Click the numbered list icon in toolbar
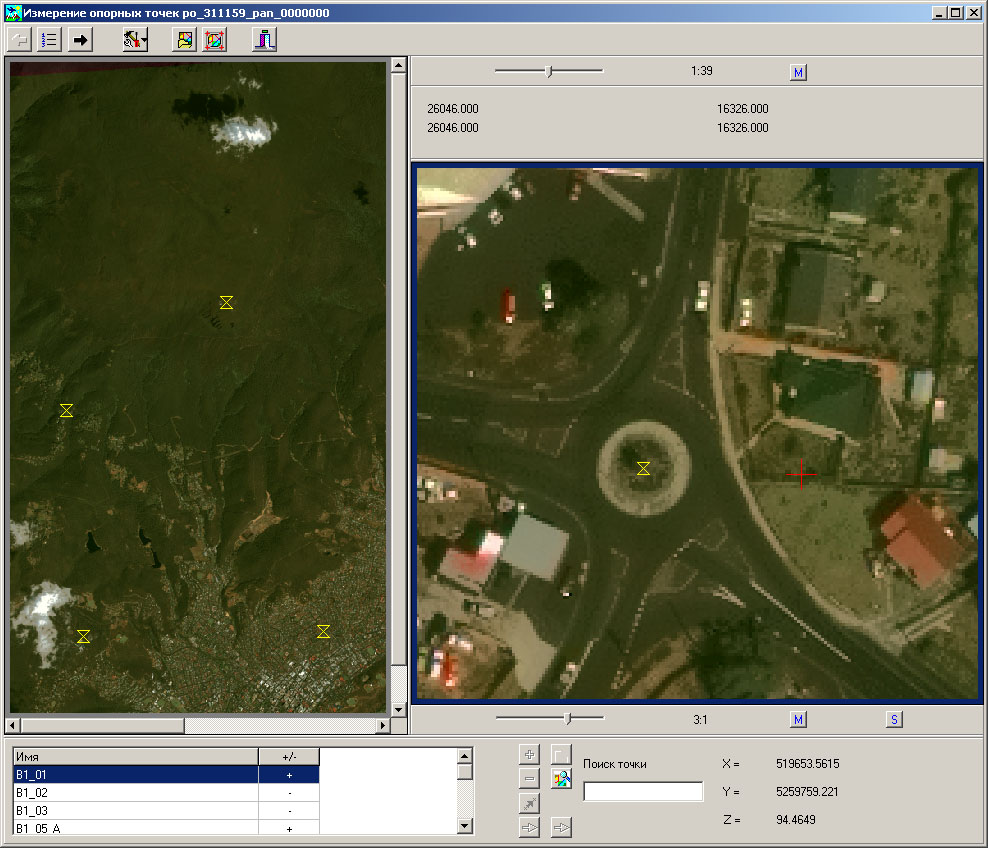 click(x=48, y=40)
